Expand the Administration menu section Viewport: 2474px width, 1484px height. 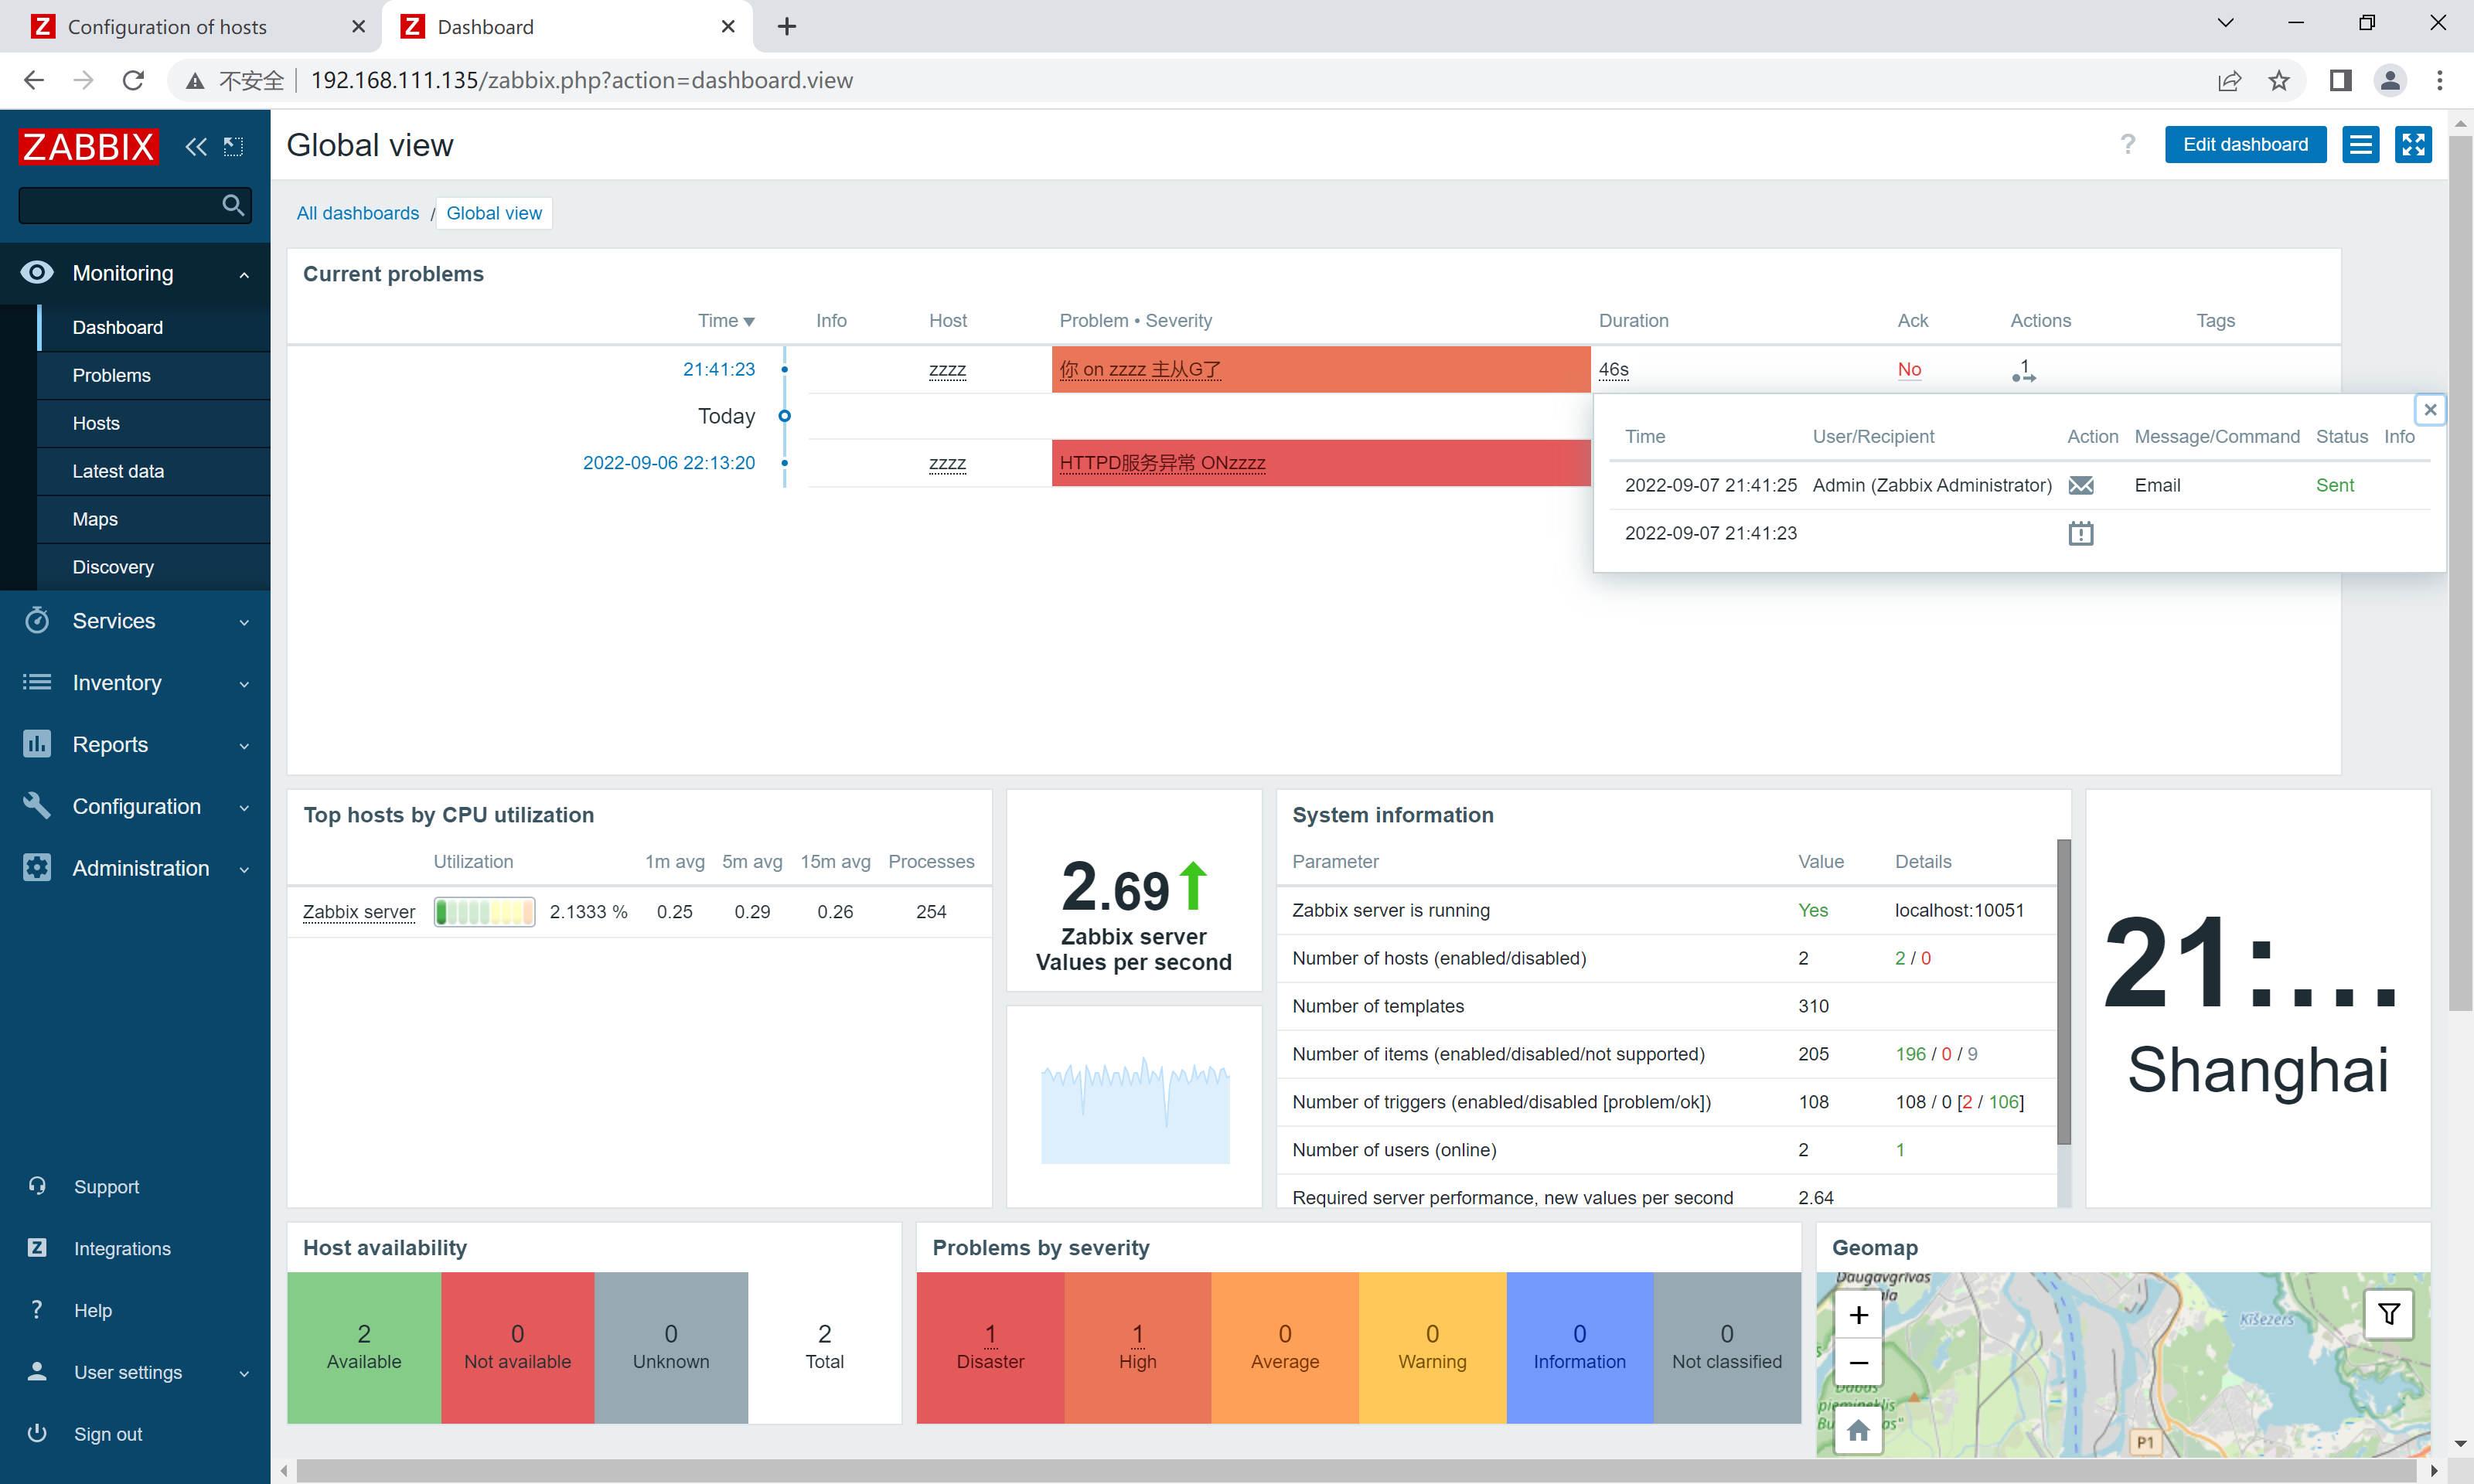click(244, 869)
